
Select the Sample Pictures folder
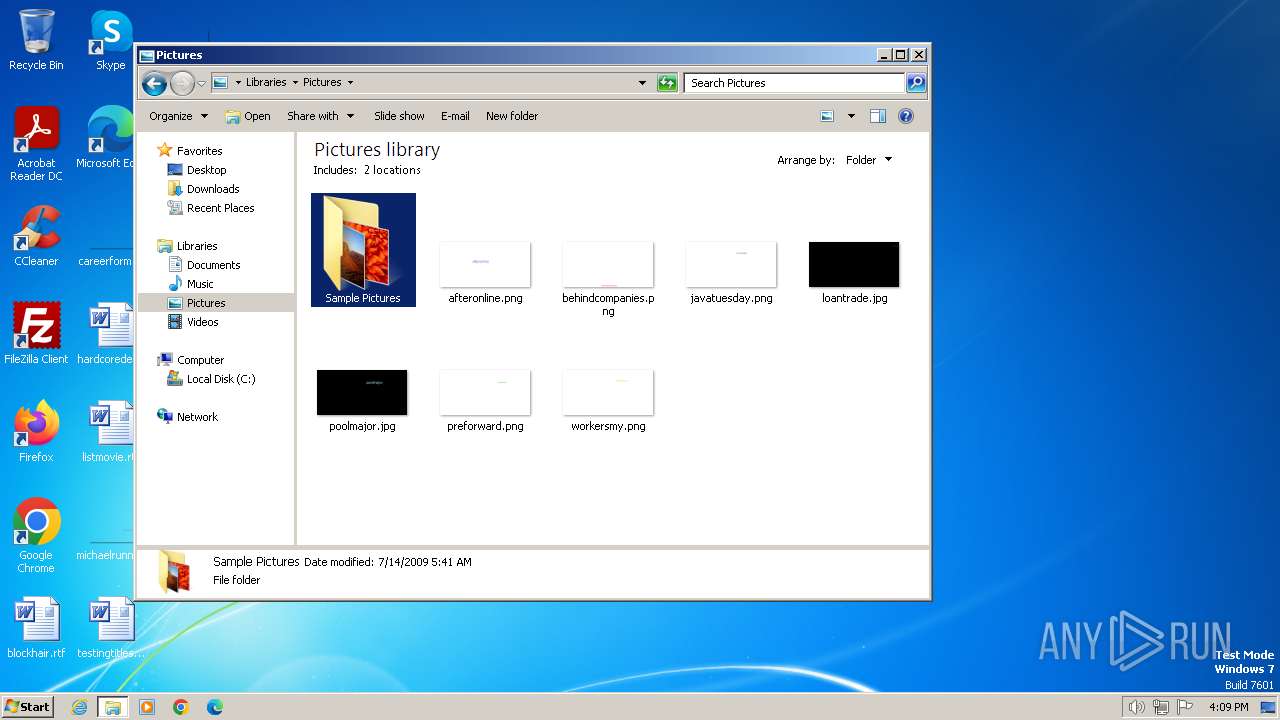click(x=363, y=250)
